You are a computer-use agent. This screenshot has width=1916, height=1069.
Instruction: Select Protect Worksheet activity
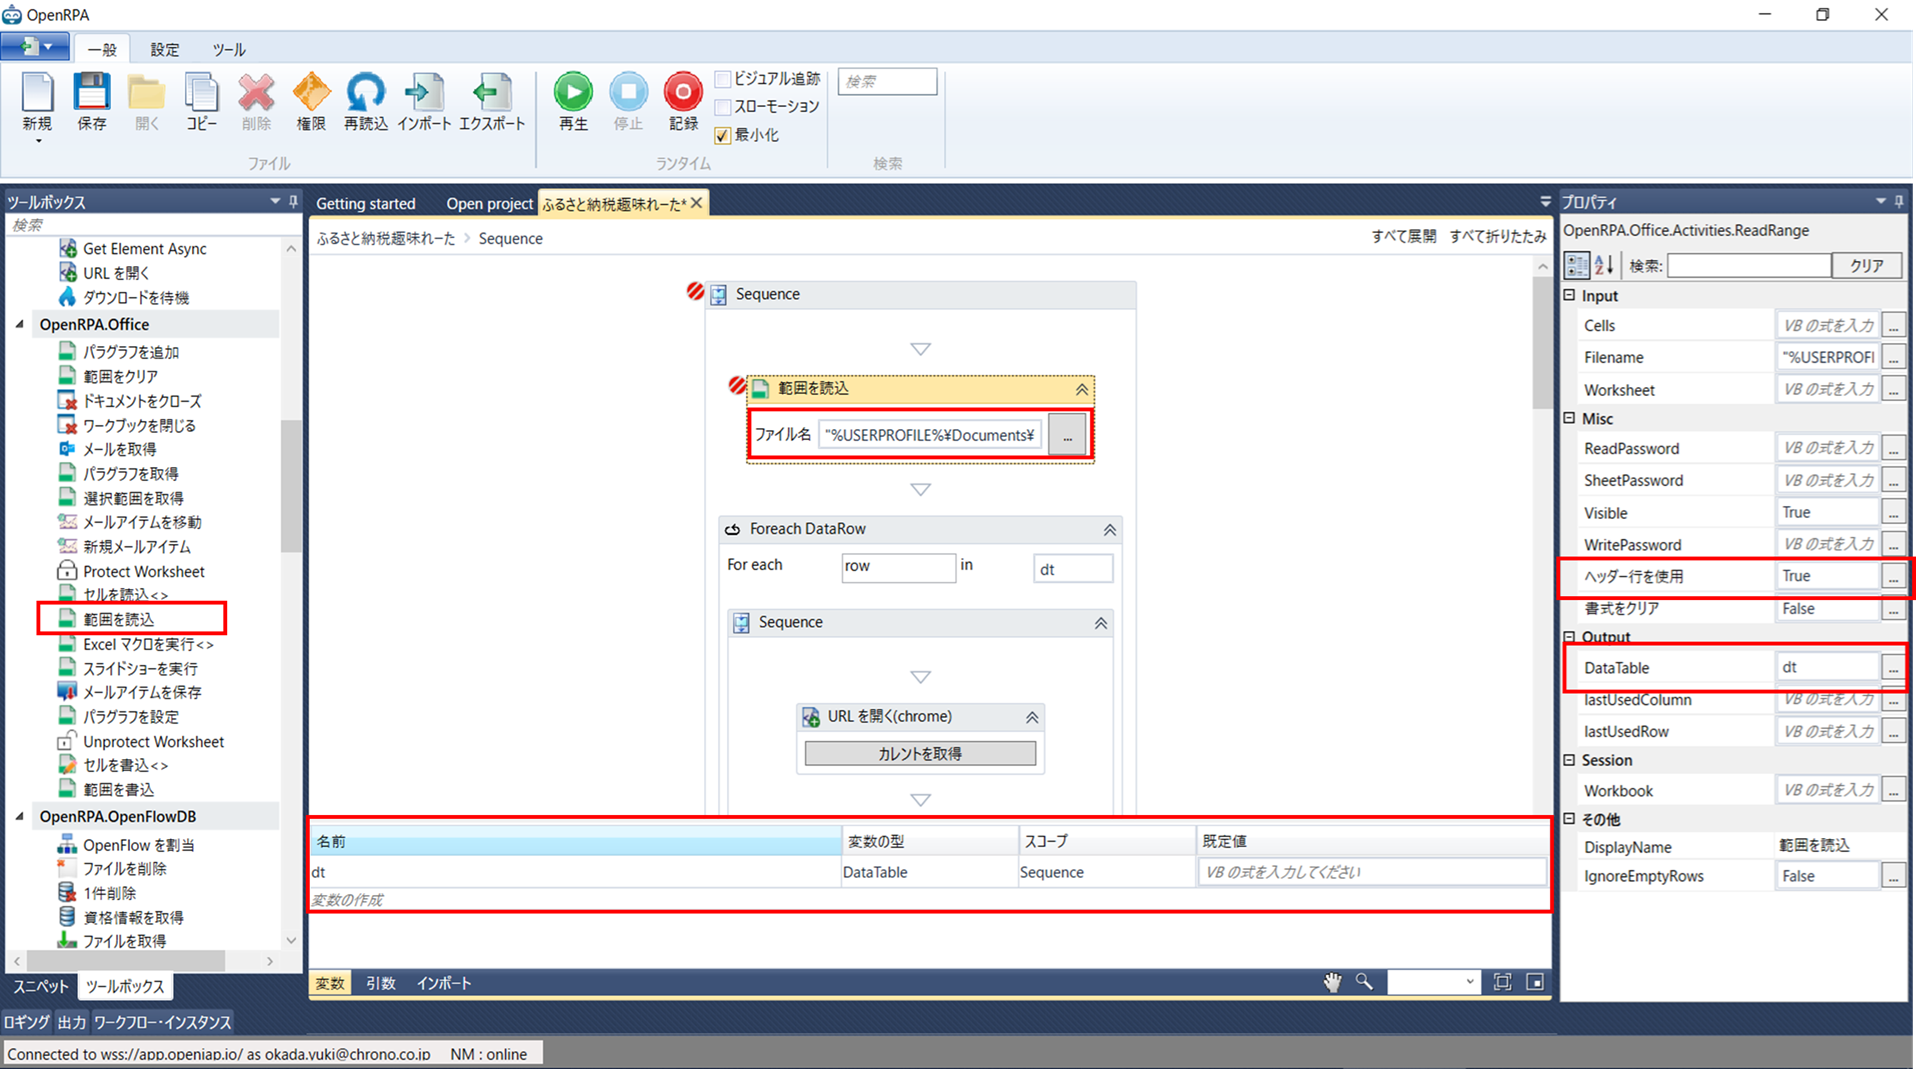[x=143, y=571]
